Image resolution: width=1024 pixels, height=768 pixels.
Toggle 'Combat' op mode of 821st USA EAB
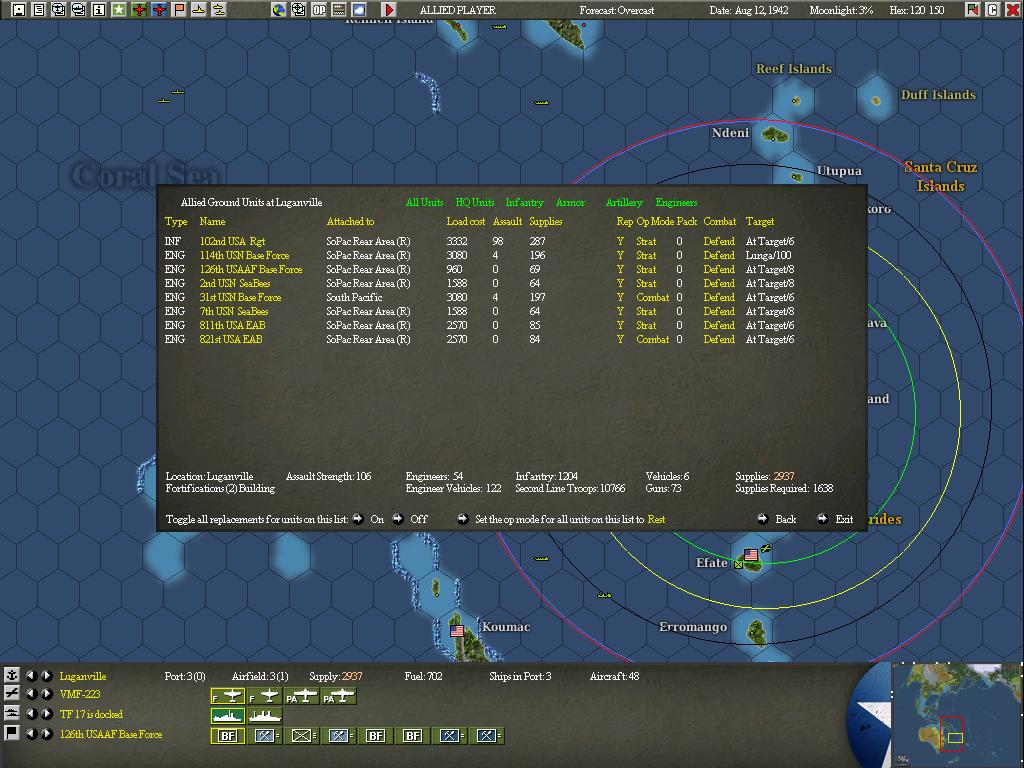652,339
